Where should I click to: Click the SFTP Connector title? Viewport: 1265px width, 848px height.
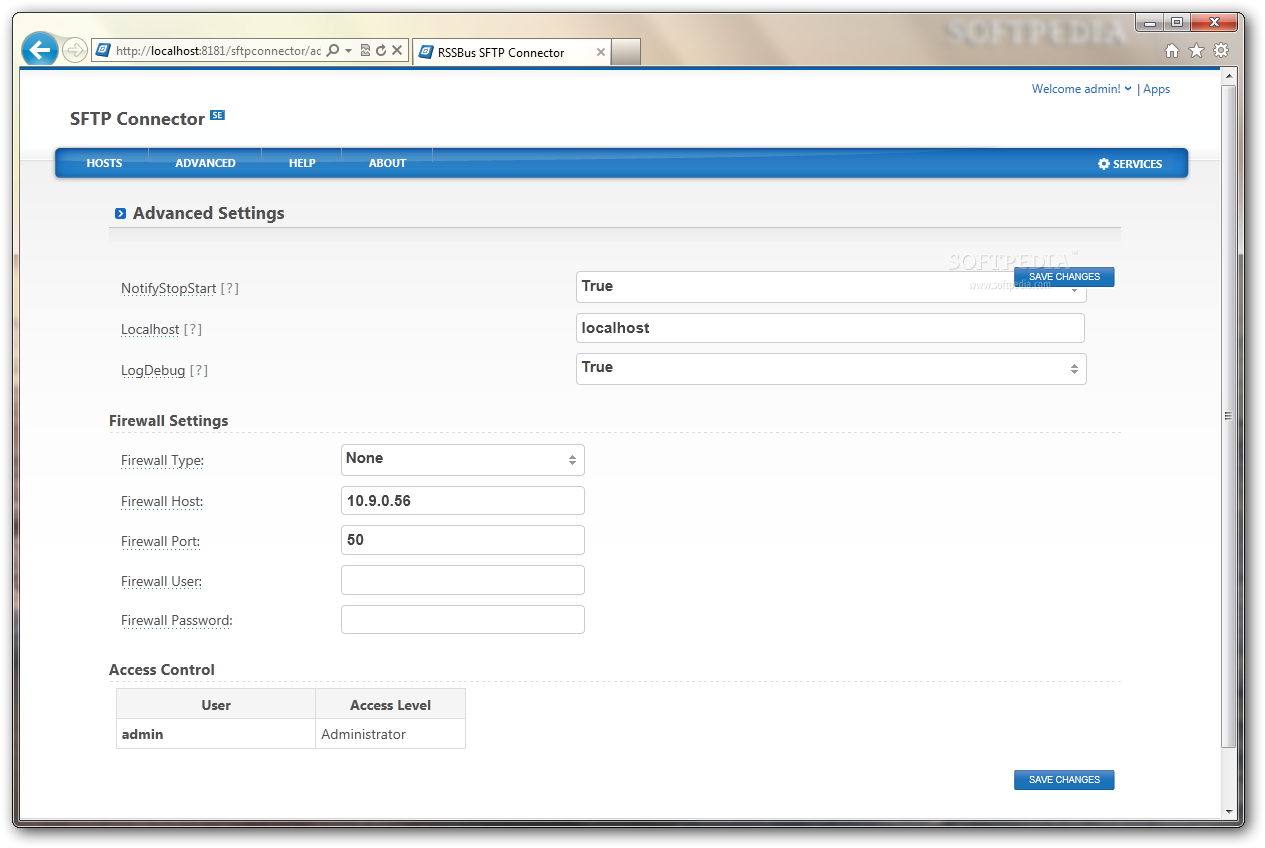coord(137,119)
